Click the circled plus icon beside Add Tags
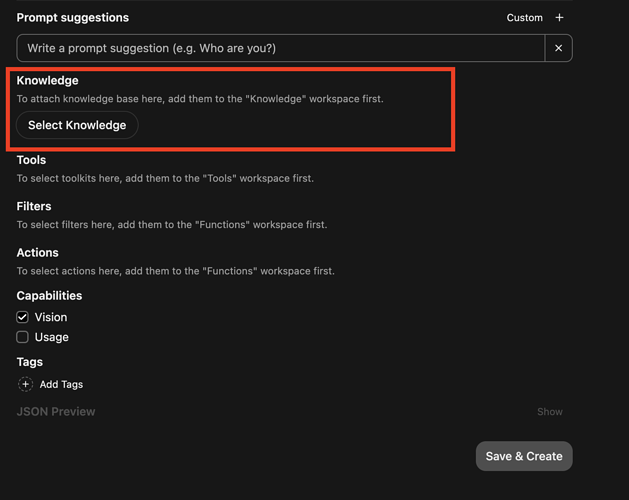The image size is (629, 500). click(25, 384)
